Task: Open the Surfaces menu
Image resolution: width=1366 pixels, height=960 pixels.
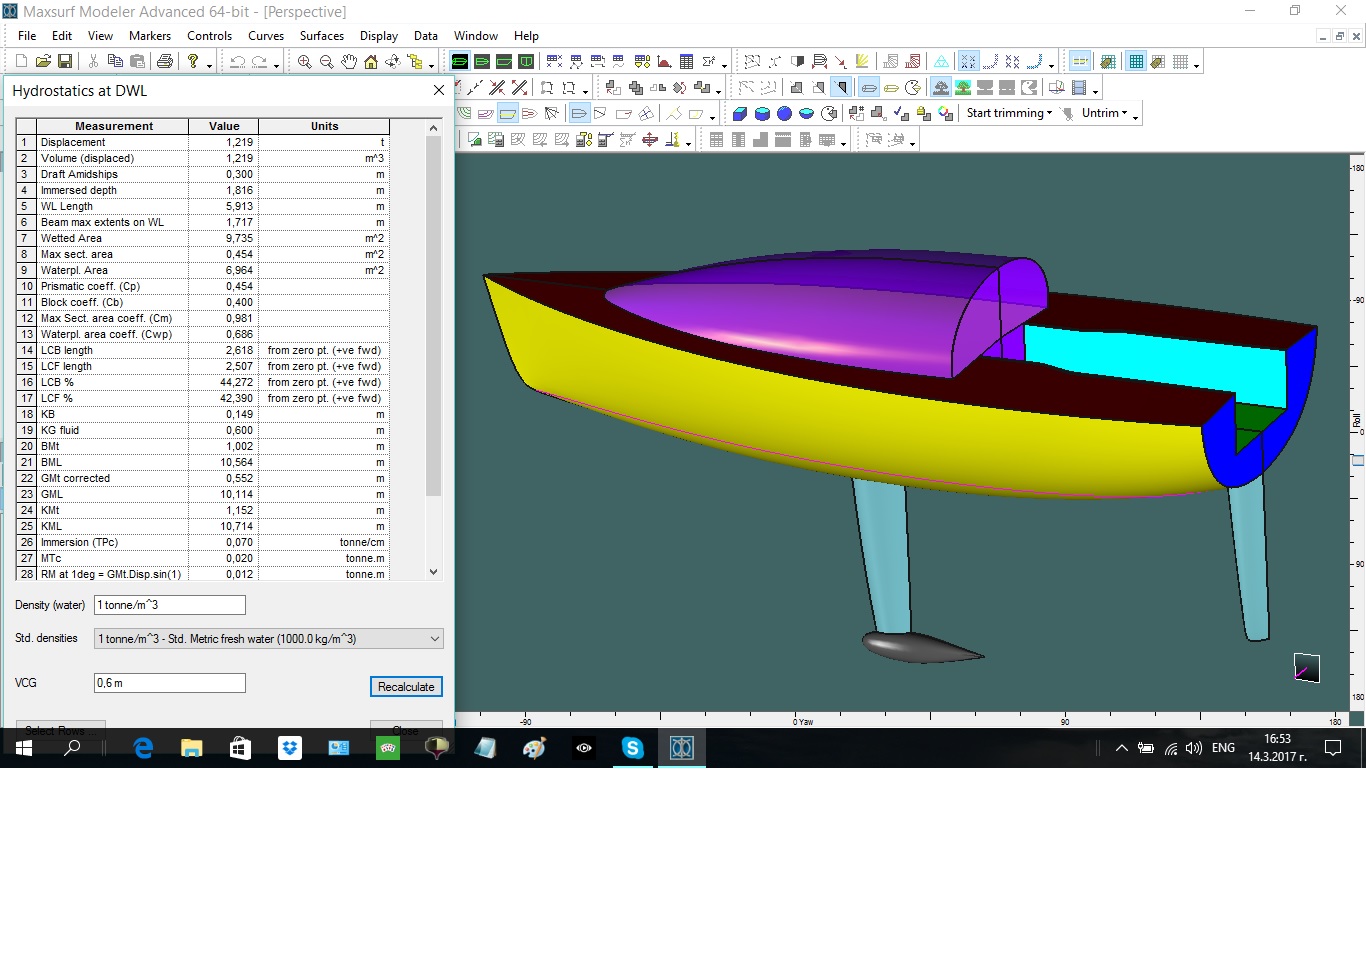Action: click(321, 36)
